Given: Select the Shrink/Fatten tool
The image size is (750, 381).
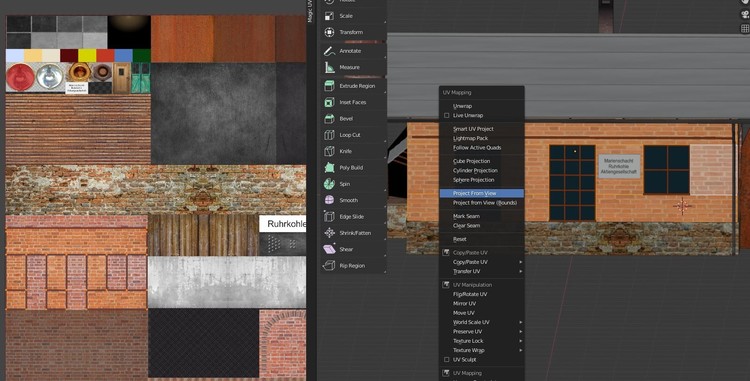Looking at the screenshot, I should (353, 233).
